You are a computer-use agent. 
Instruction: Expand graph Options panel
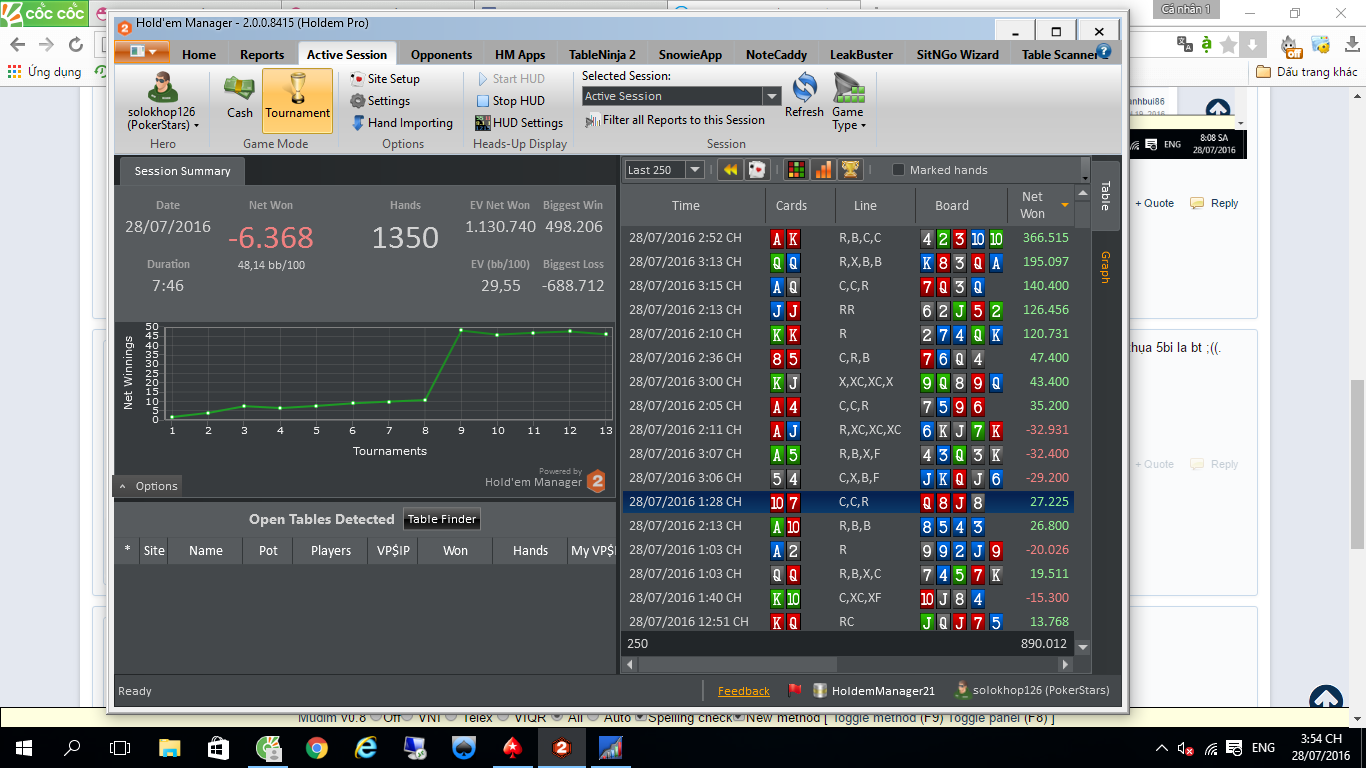coord(147,486)
